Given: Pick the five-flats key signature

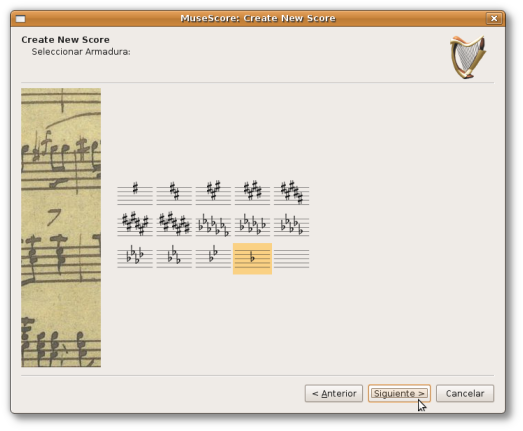Looking at the screenshot, I should (x=292, y=225).
